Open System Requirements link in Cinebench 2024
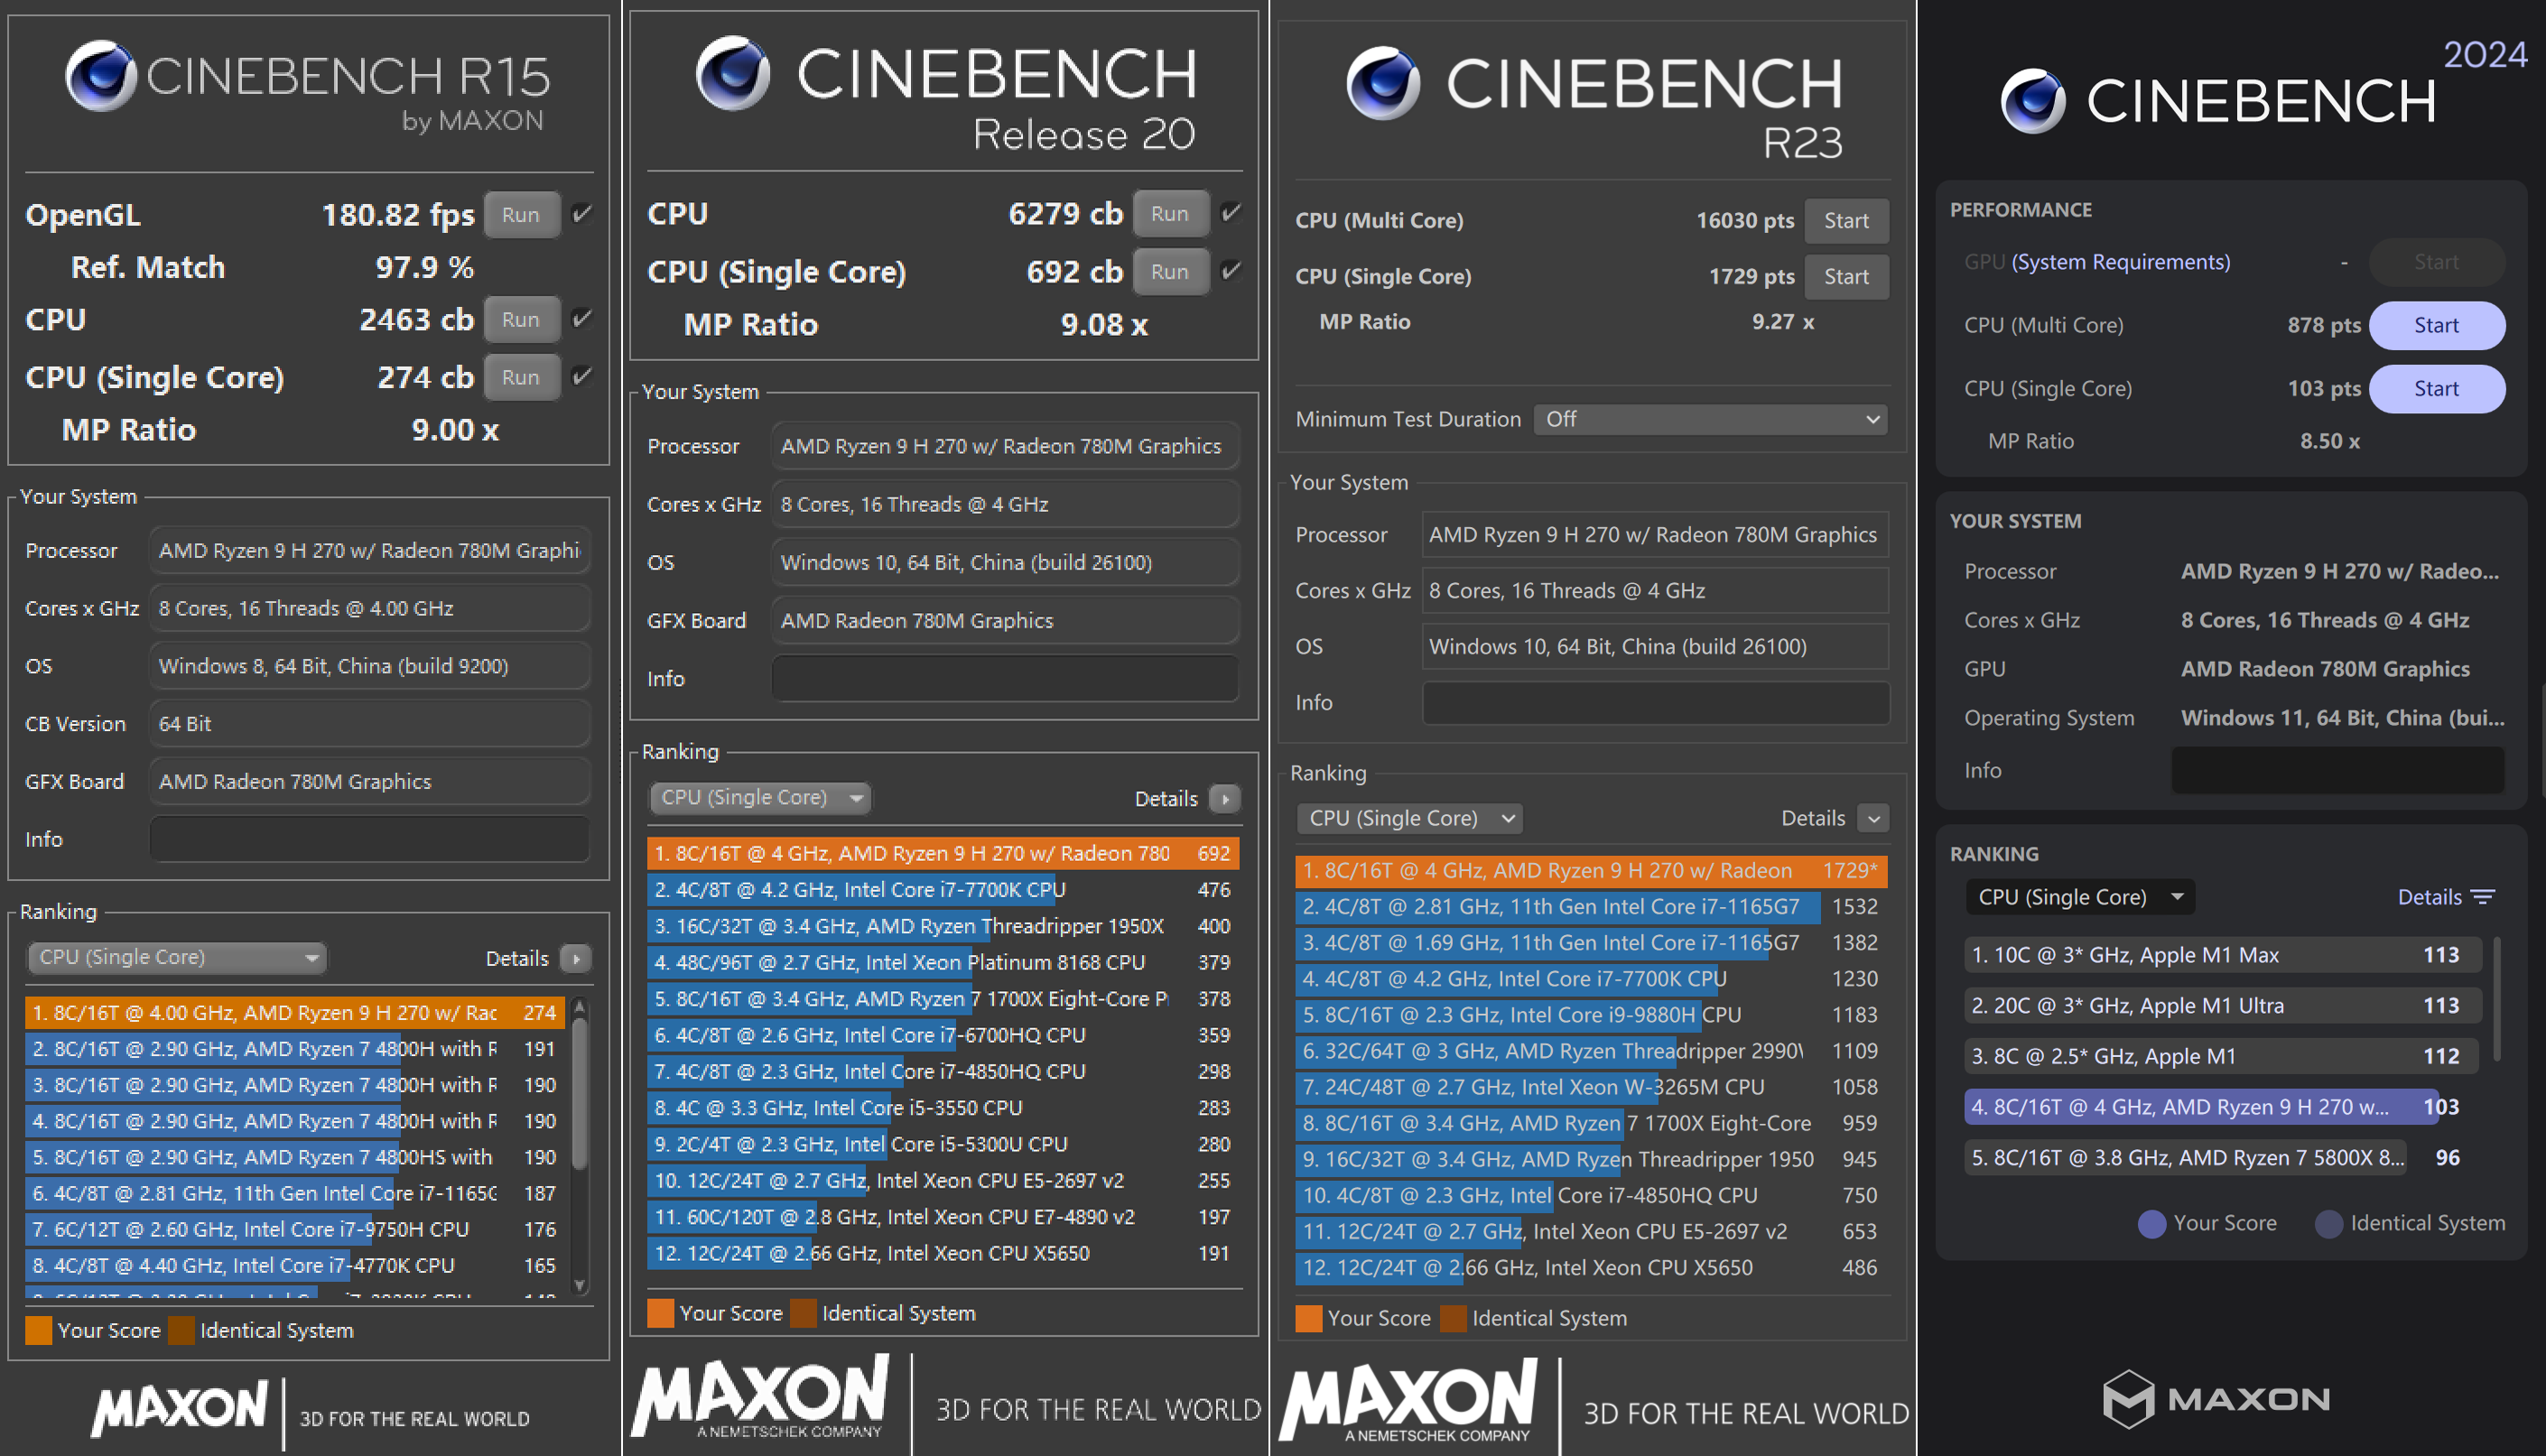The height and width of the screenshot is (1456, 2546). (2120, 262)
